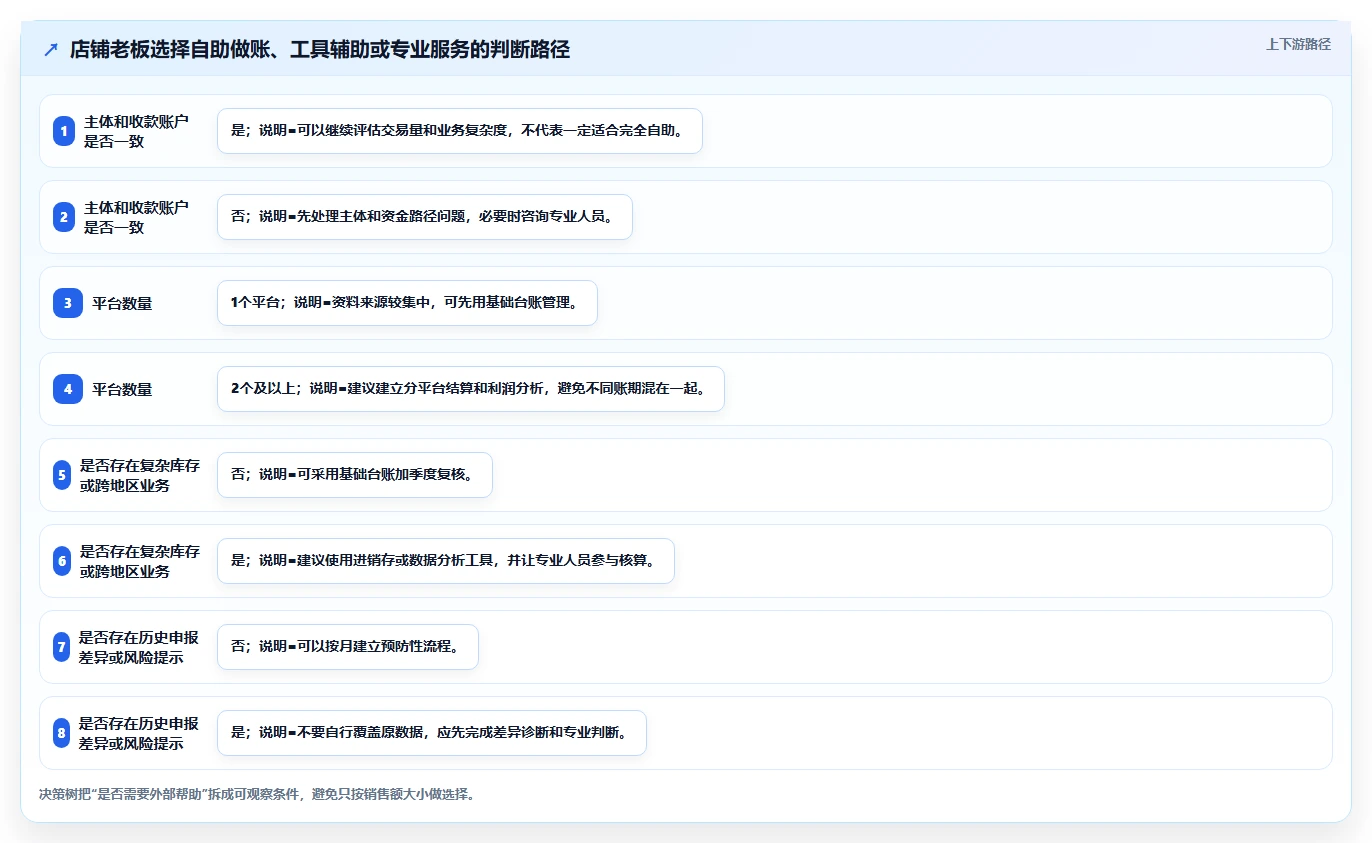Click 平台数量 label in step 3

click(x=122, y=303)
